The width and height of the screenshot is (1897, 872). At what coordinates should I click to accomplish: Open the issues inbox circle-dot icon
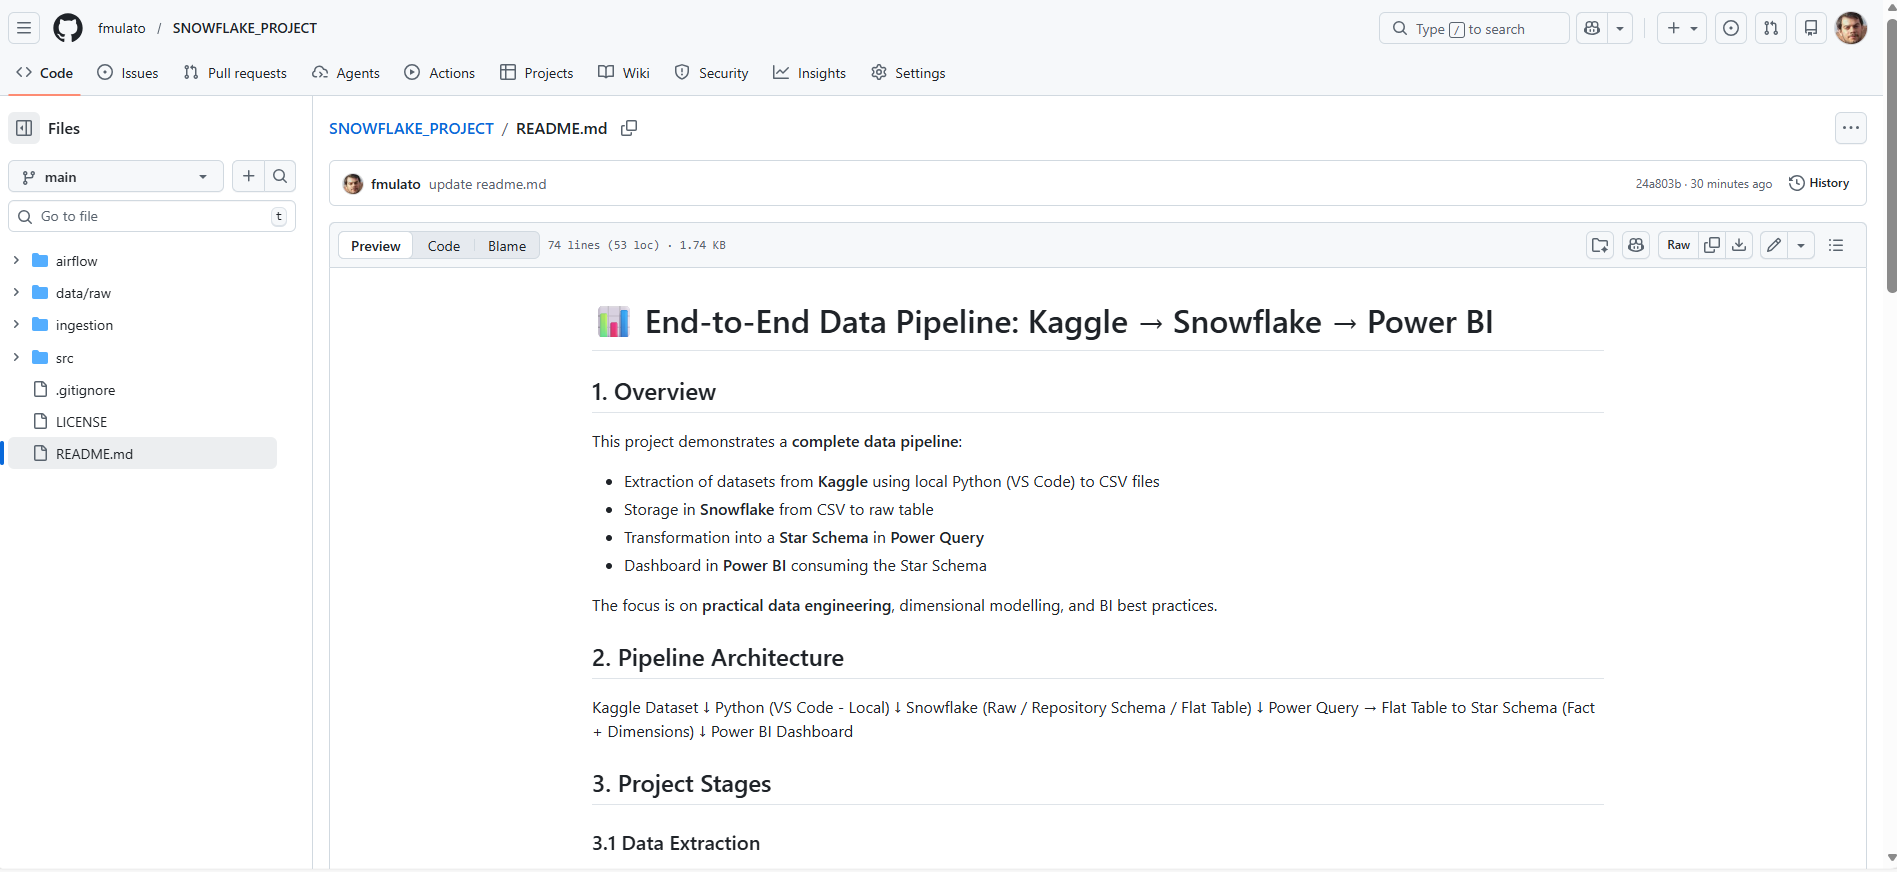pos(1731,28)
